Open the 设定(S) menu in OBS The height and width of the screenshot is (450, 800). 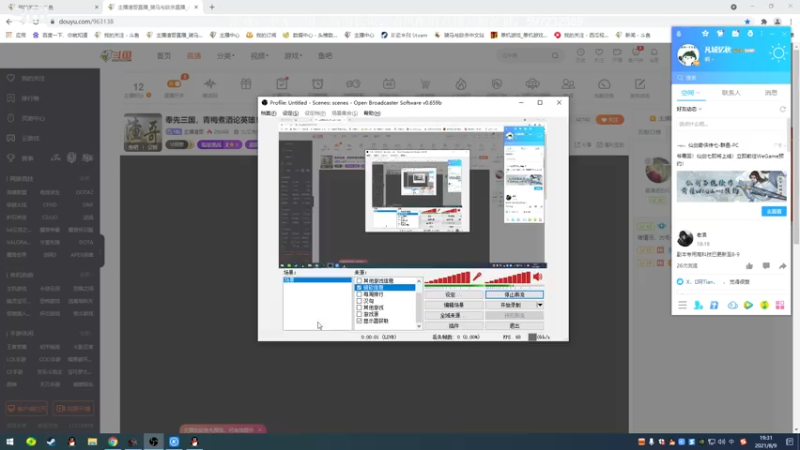point(290,113)
